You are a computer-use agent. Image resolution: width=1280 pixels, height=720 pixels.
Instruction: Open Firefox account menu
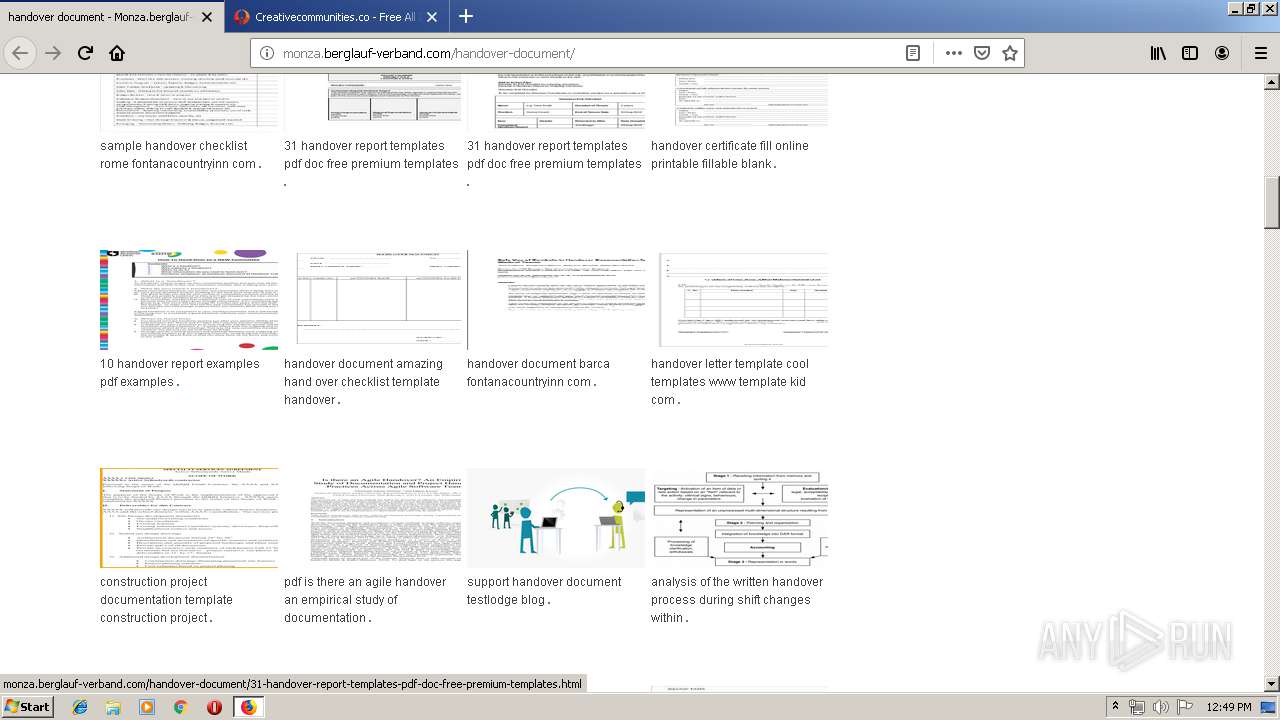coord(1222,53)
